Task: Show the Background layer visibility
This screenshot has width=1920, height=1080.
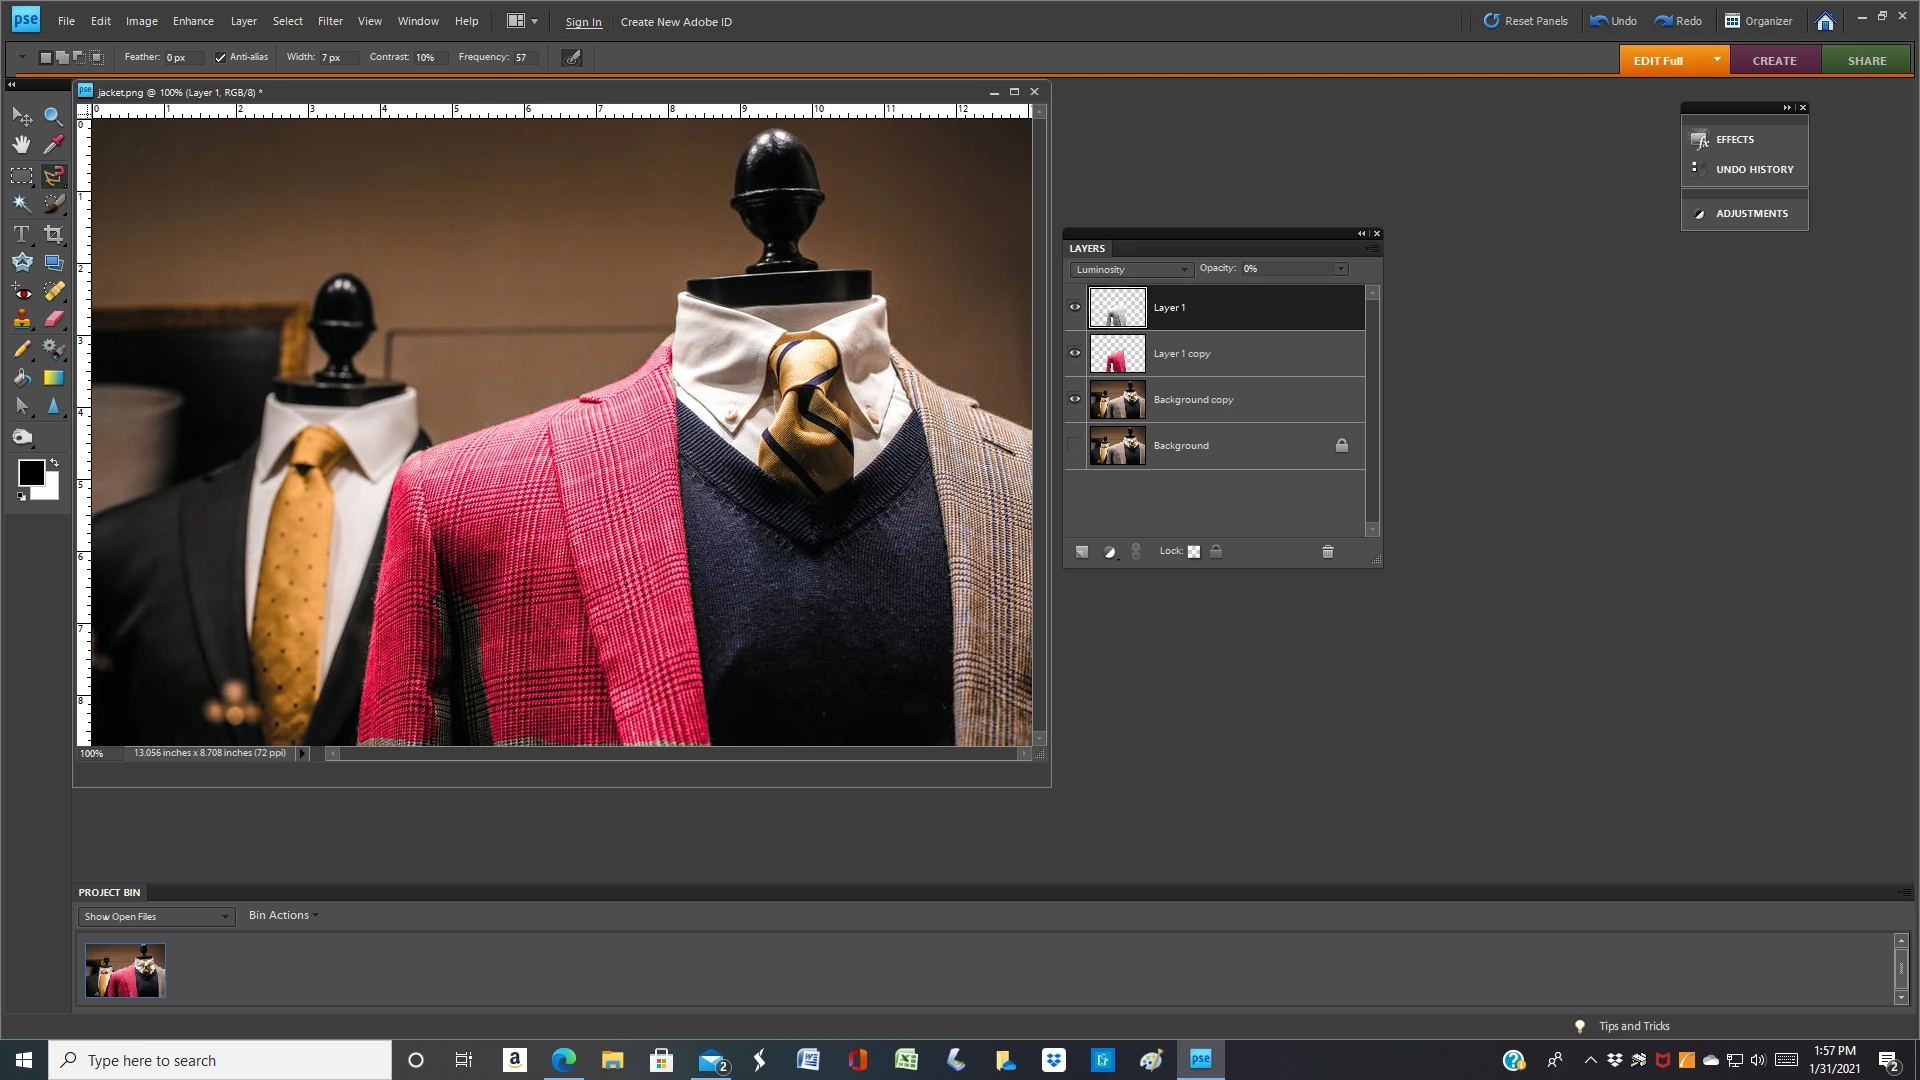Action: click(1075, 445)
